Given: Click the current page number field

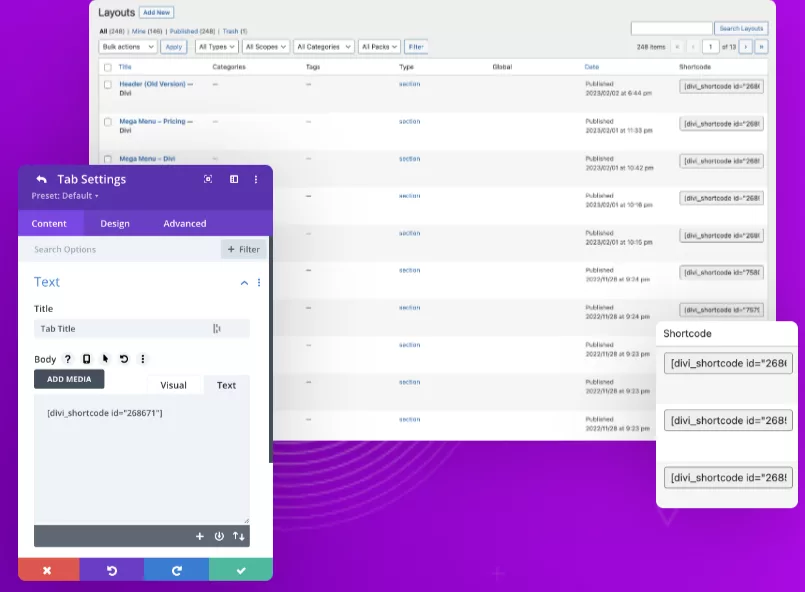Looking at the screenshot, I should pos(711,47).
